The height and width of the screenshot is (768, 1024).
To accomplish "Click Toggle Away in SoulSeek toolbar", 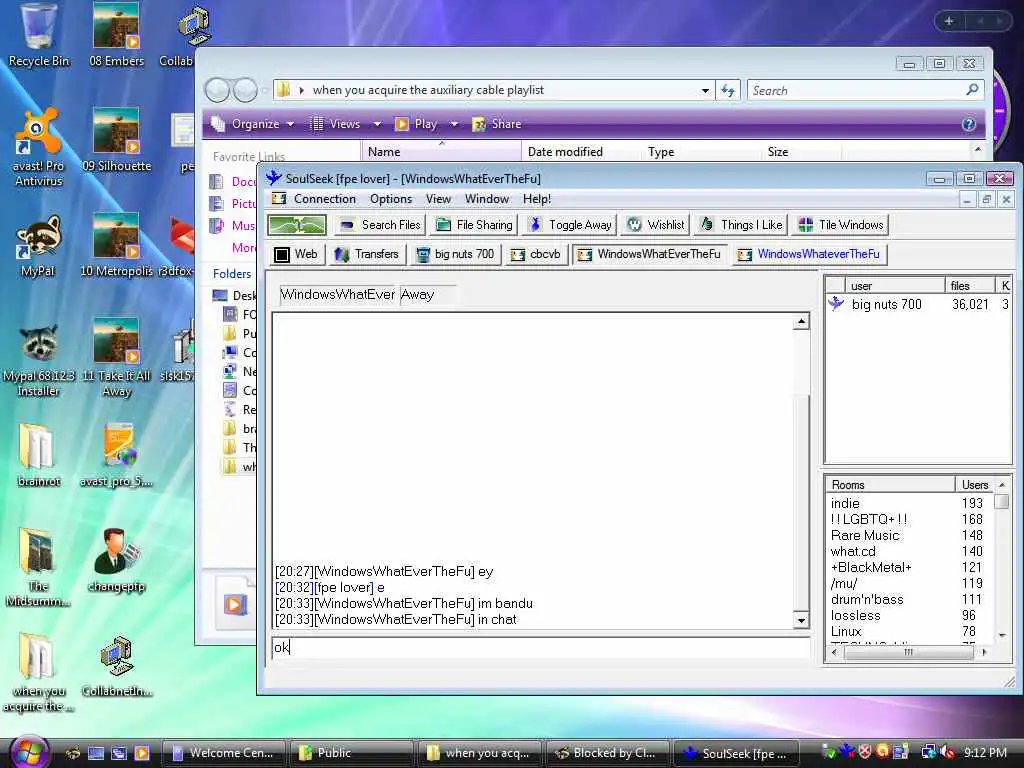I will tap(569, 225).
